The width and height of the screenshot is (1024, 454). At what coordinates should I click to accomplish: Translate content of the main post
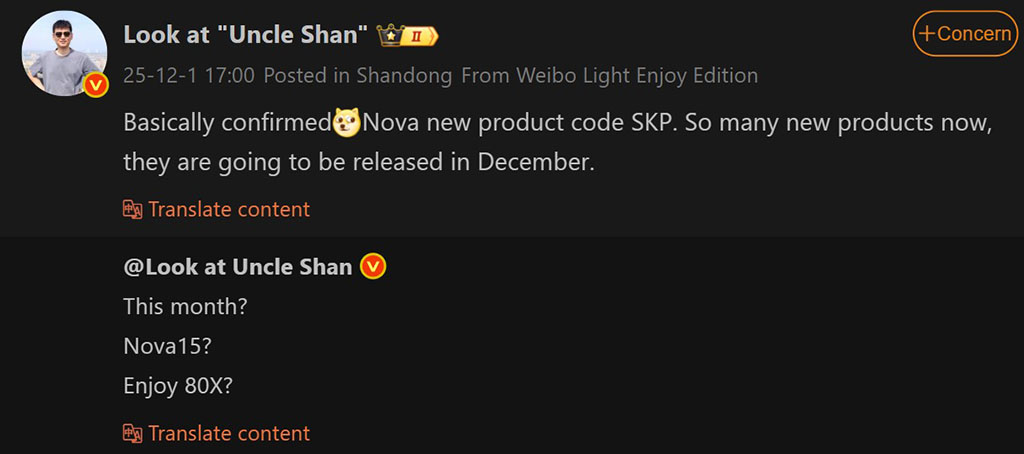pos(229,209)
